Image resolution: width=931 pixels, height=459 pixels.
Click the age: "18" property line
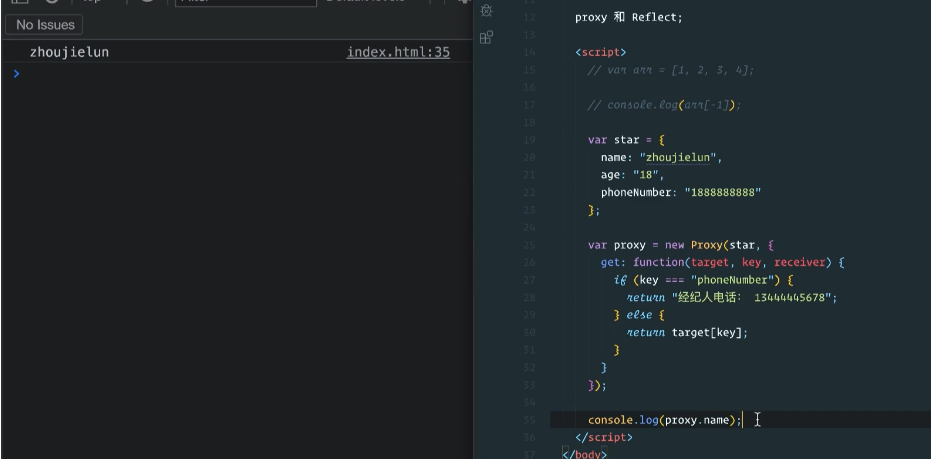[x=632, y=175]
